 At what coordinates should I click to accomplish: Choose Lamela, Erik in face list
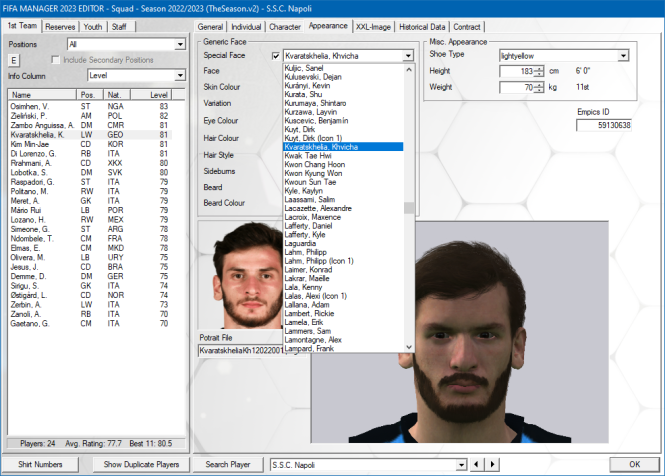[x=343, y=322]
